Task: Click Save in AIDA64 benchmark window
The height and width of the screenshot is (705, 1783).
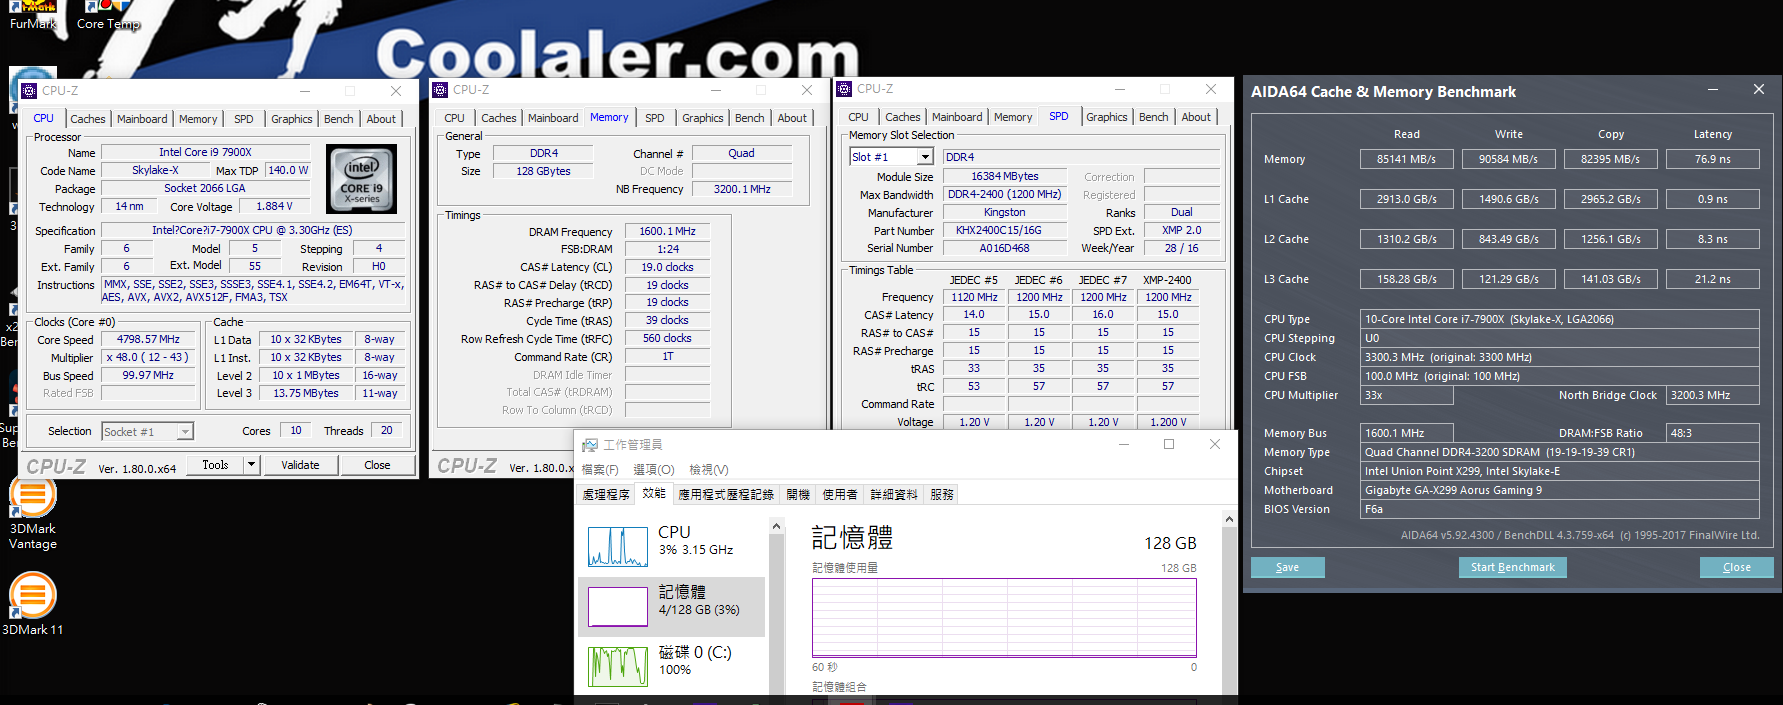Action: pos(1288,567)
